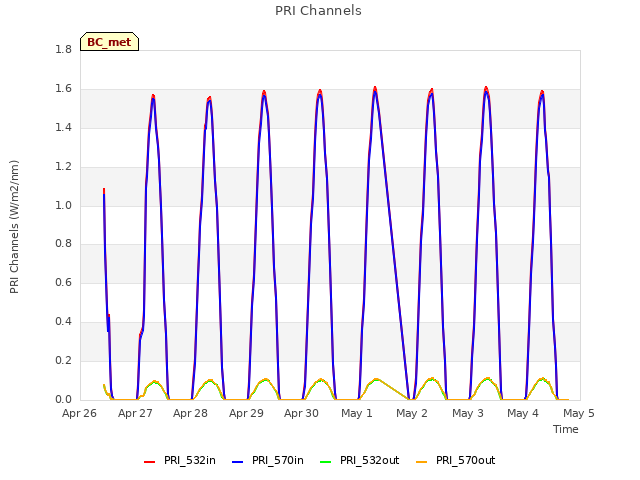640x480 pixels.
Task: Click the 1.8 y-axis tick label
Action: [63, 49]
